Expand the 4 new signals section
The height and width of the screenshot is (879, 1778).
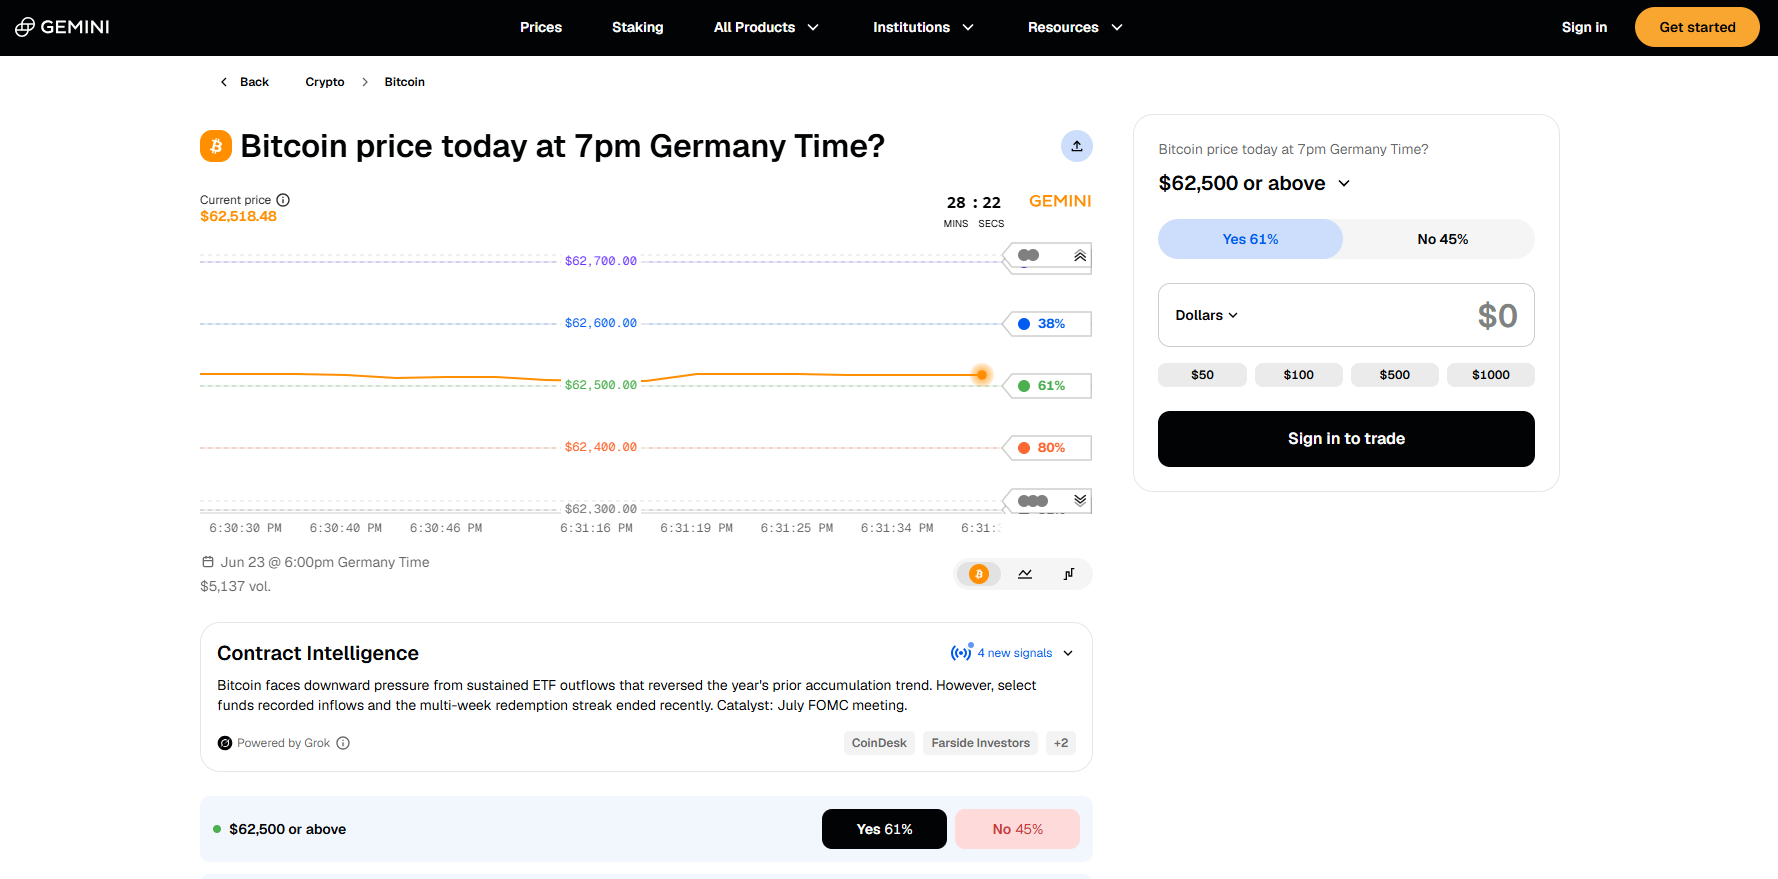[x=1012, y=653]
